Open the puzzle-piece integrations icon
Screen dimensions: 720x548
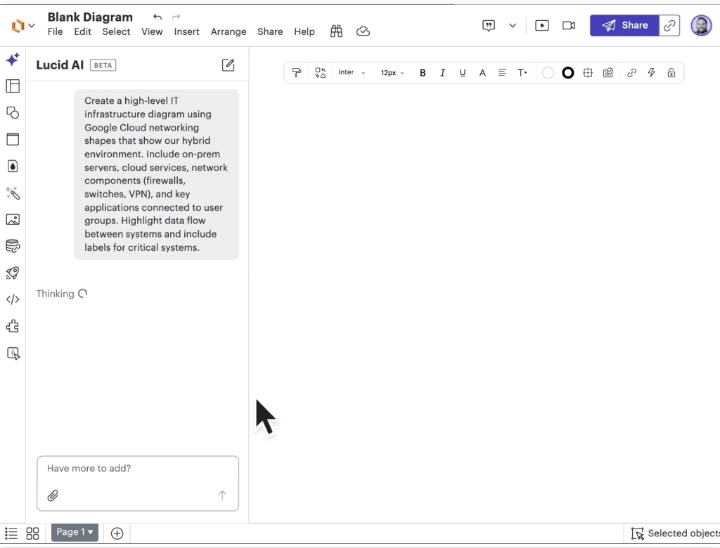point(13,326)
